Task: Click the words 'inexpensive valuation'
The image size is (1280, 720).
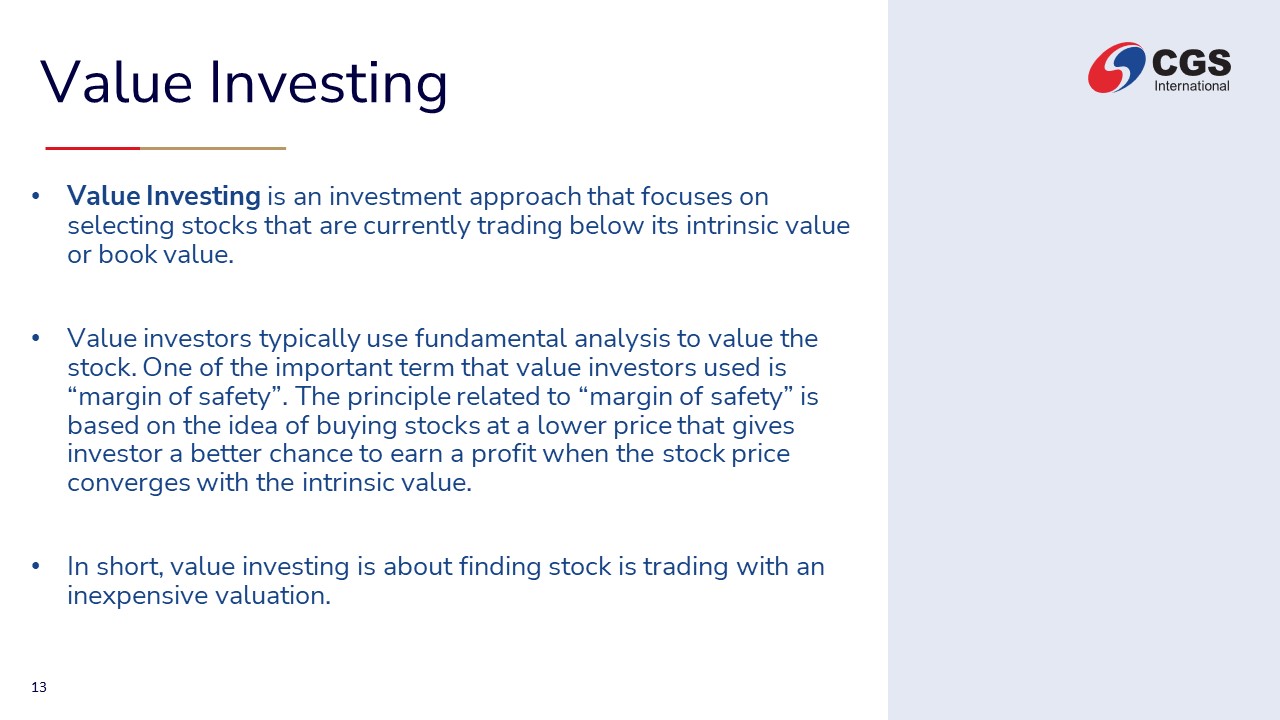Action: 198,596
